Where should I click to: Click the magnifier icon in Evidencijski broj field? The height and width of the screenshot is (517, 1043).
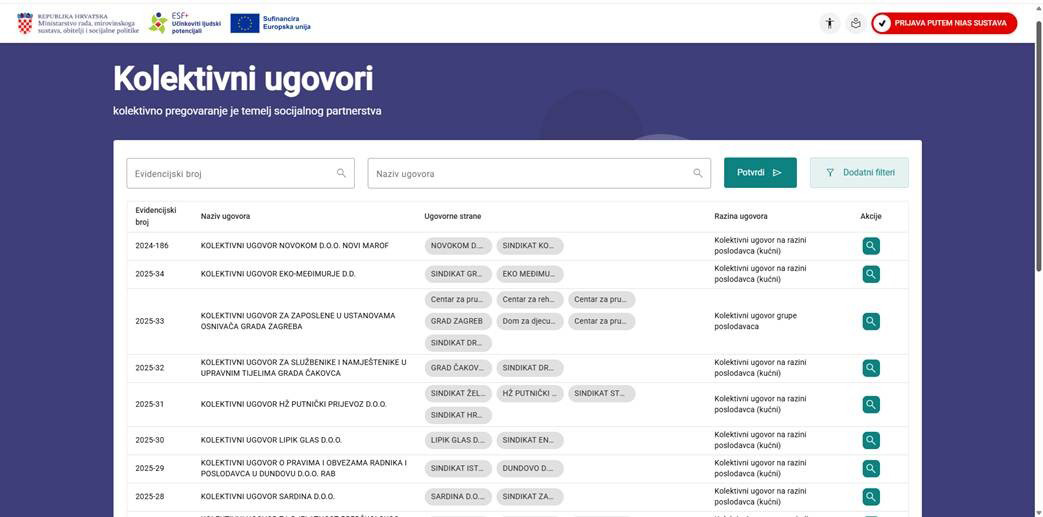pyautogui.click(x=341, y=173)
